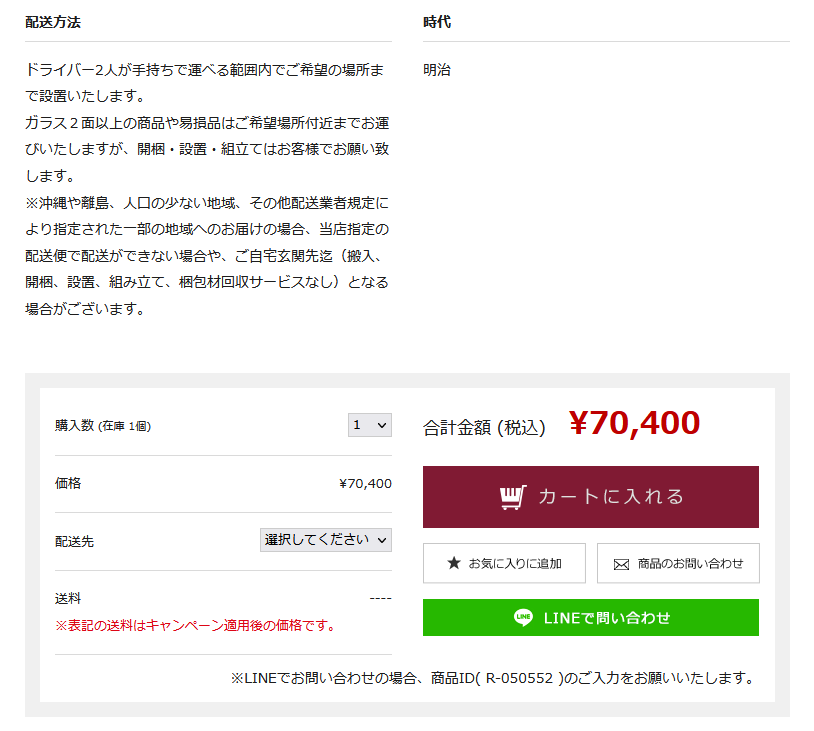Viewport: 814px width, 731px height.
Task: Click the product ID R-050552 text
Action: [519, 678]
